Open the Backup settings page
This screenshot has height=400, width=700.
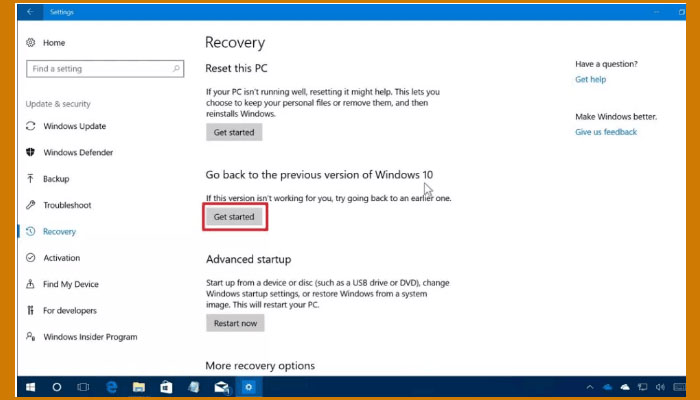tap(56, 179)
